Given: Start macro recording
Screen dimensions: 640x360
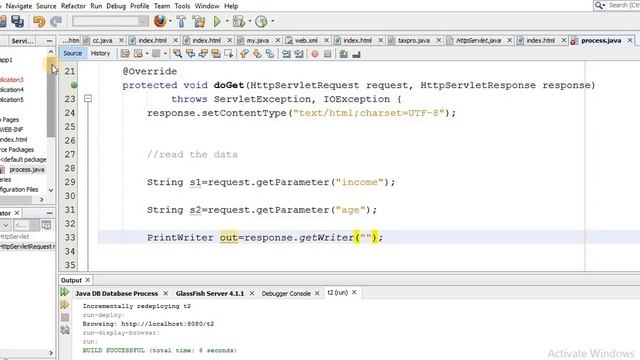Looking at the screenshot, I should (x=315, y=53).
